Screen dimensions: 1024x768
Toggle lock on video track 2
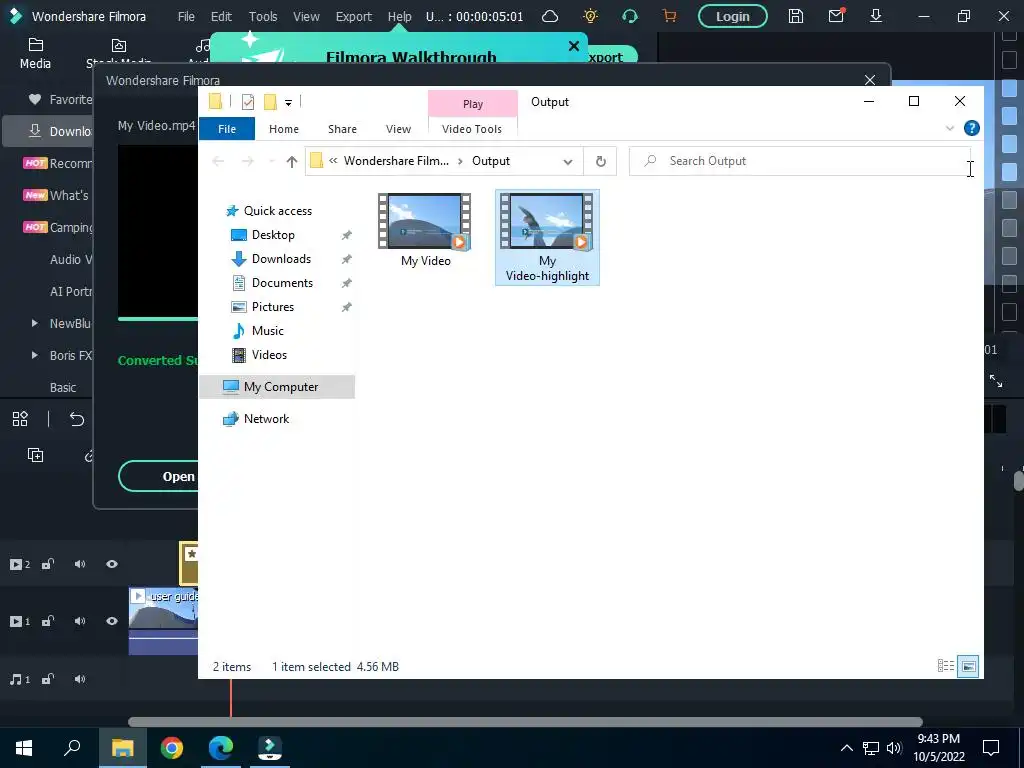tap(48, 564)
